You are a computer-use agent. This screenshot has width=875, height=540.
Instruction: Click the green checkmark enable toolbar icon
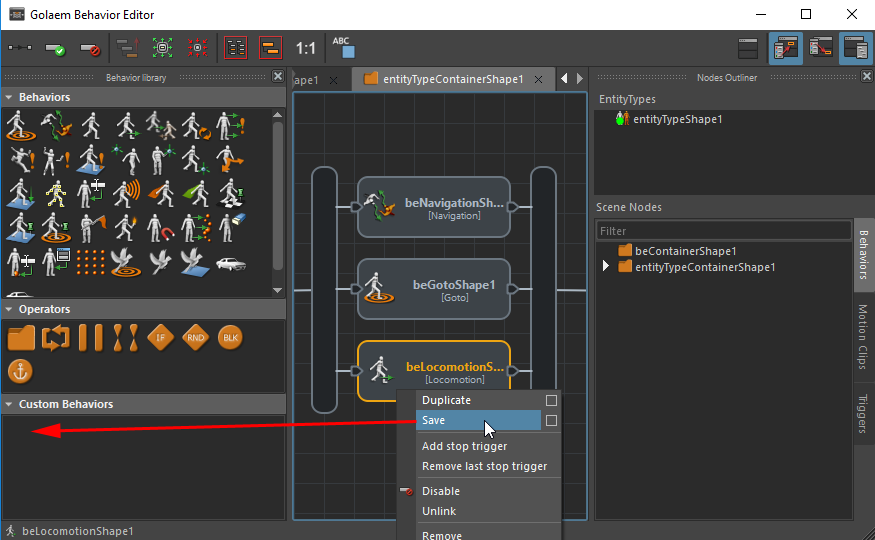55,49
